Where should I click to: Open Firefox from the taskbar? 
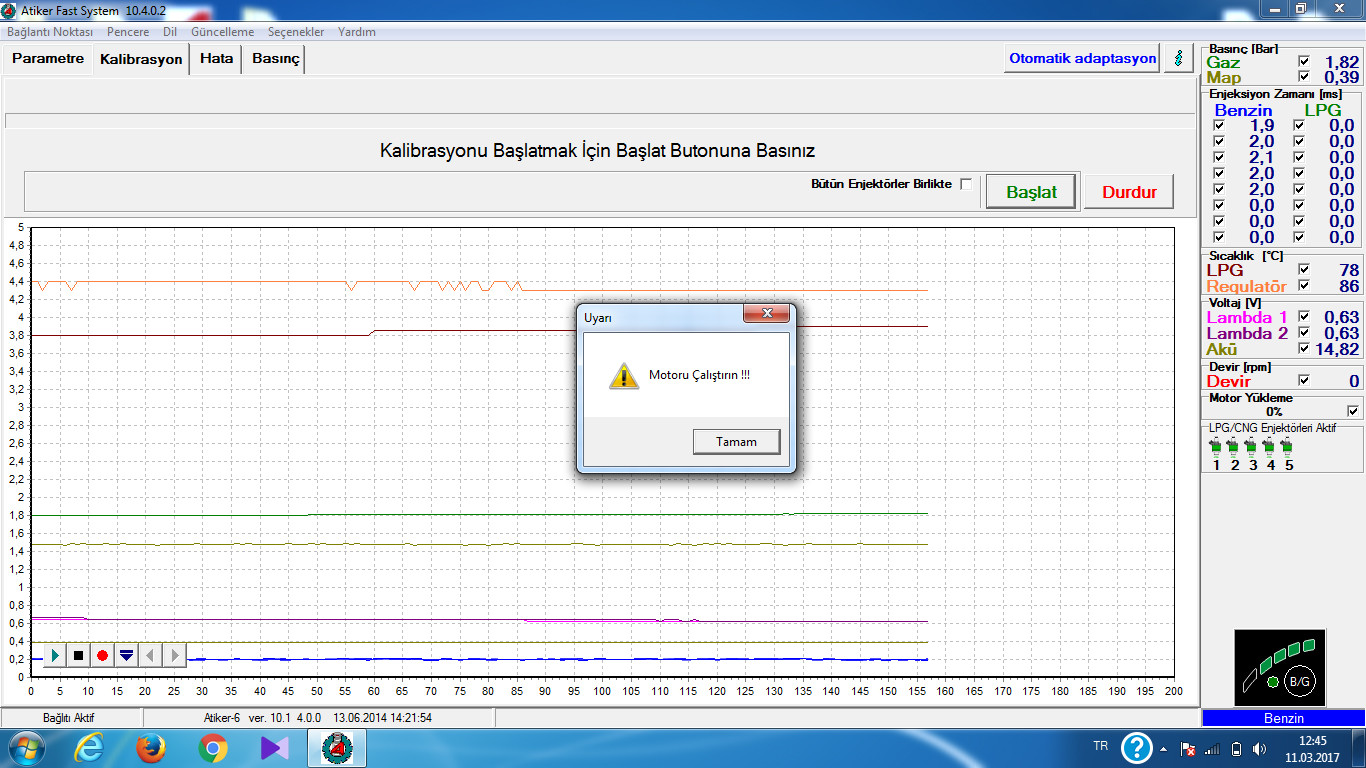151,748
